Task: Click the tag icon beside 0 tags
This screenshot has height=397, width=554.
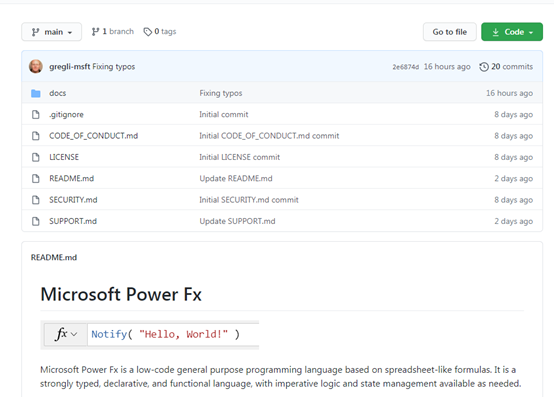Action: tap(148, 32)
